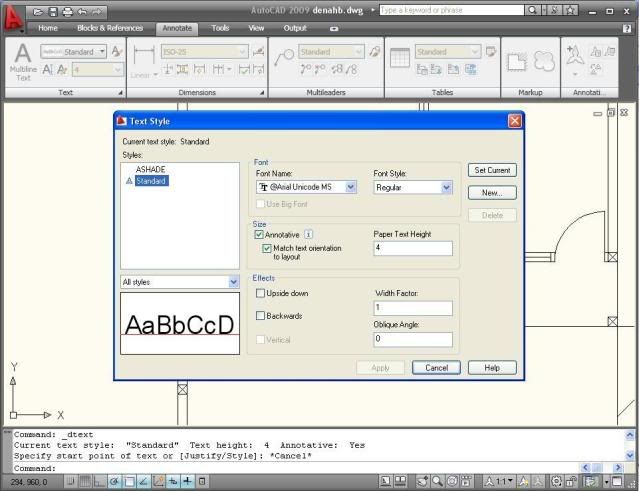Image resolution: width=639 pixels, height=491 pixels.
Task: Click the toolbar lock icon
Action: pos(572,482)
